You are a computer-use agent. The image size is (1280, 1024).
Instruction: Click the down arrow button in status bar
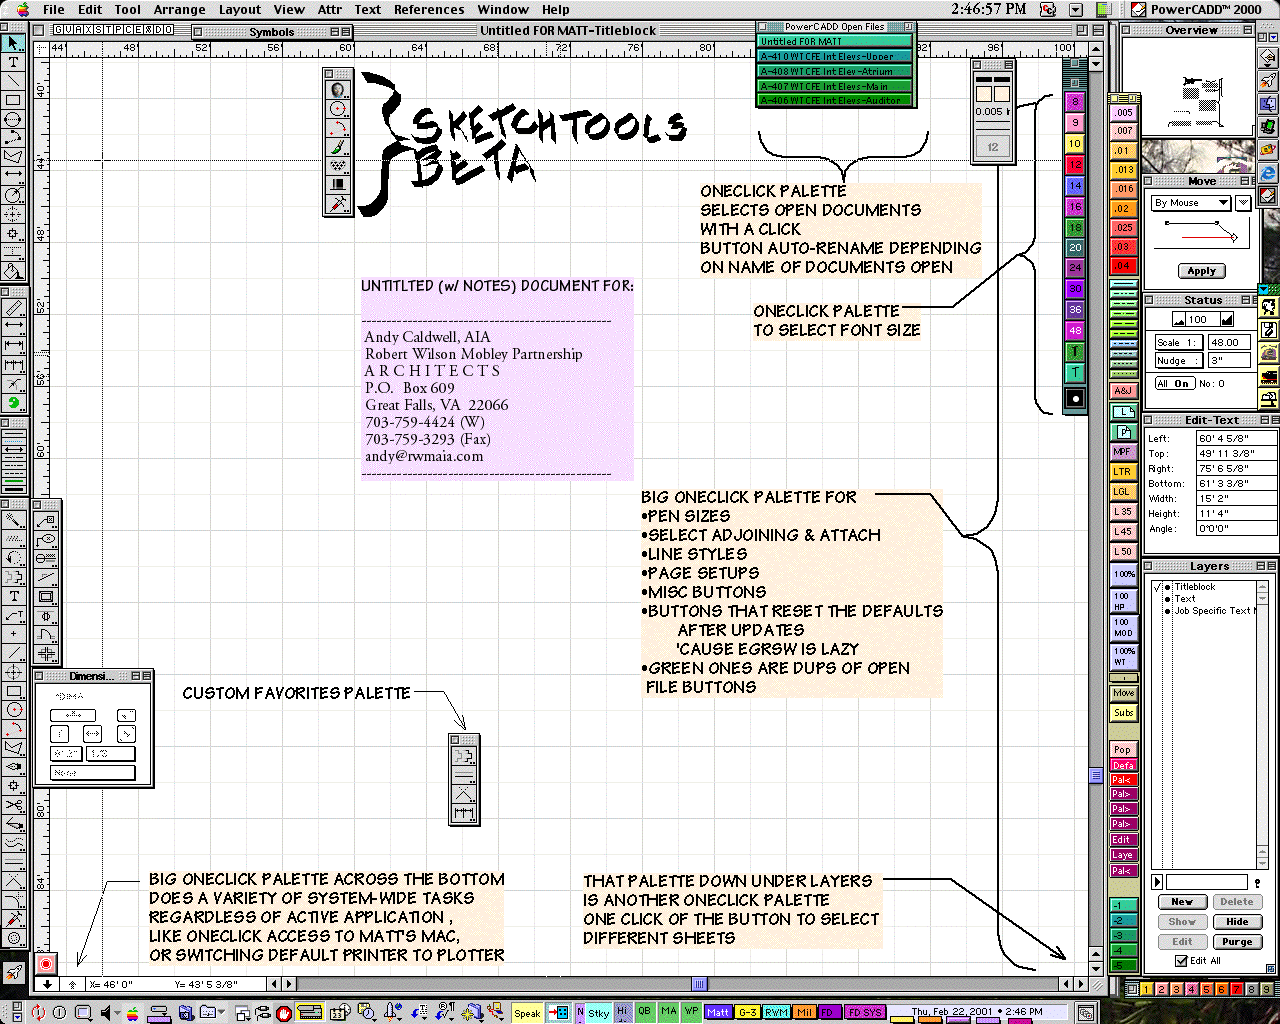[47, 984]
